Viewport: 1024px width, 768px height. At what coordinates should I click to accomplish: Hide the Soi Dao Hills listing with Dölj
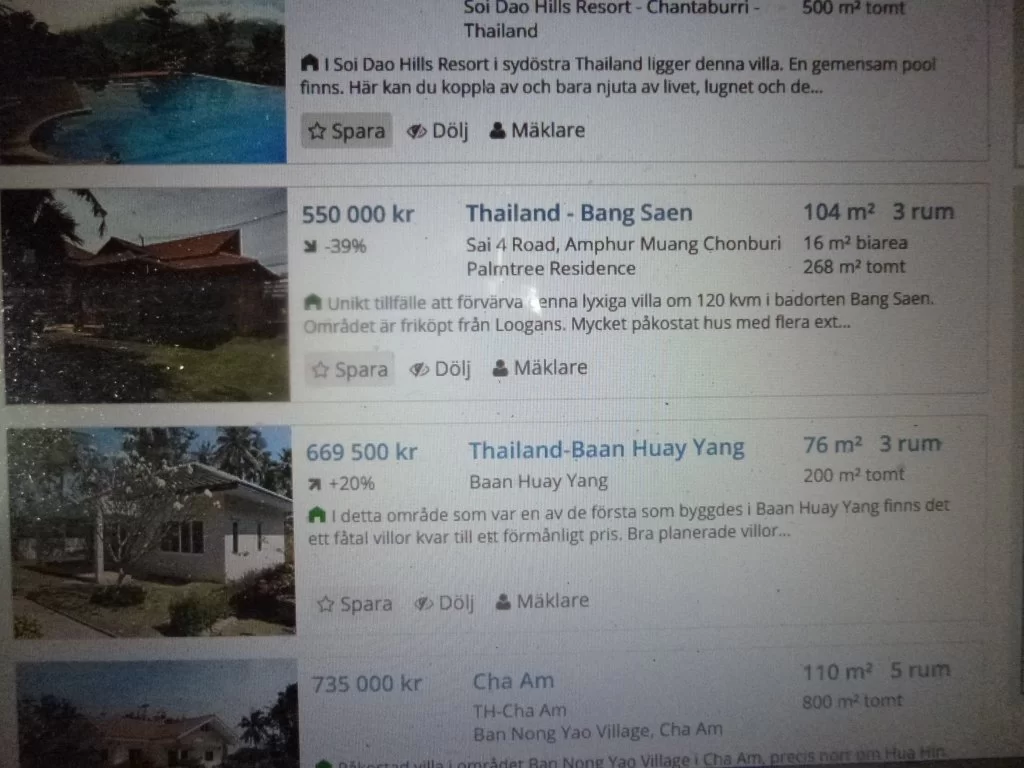[x=438, y=131]
